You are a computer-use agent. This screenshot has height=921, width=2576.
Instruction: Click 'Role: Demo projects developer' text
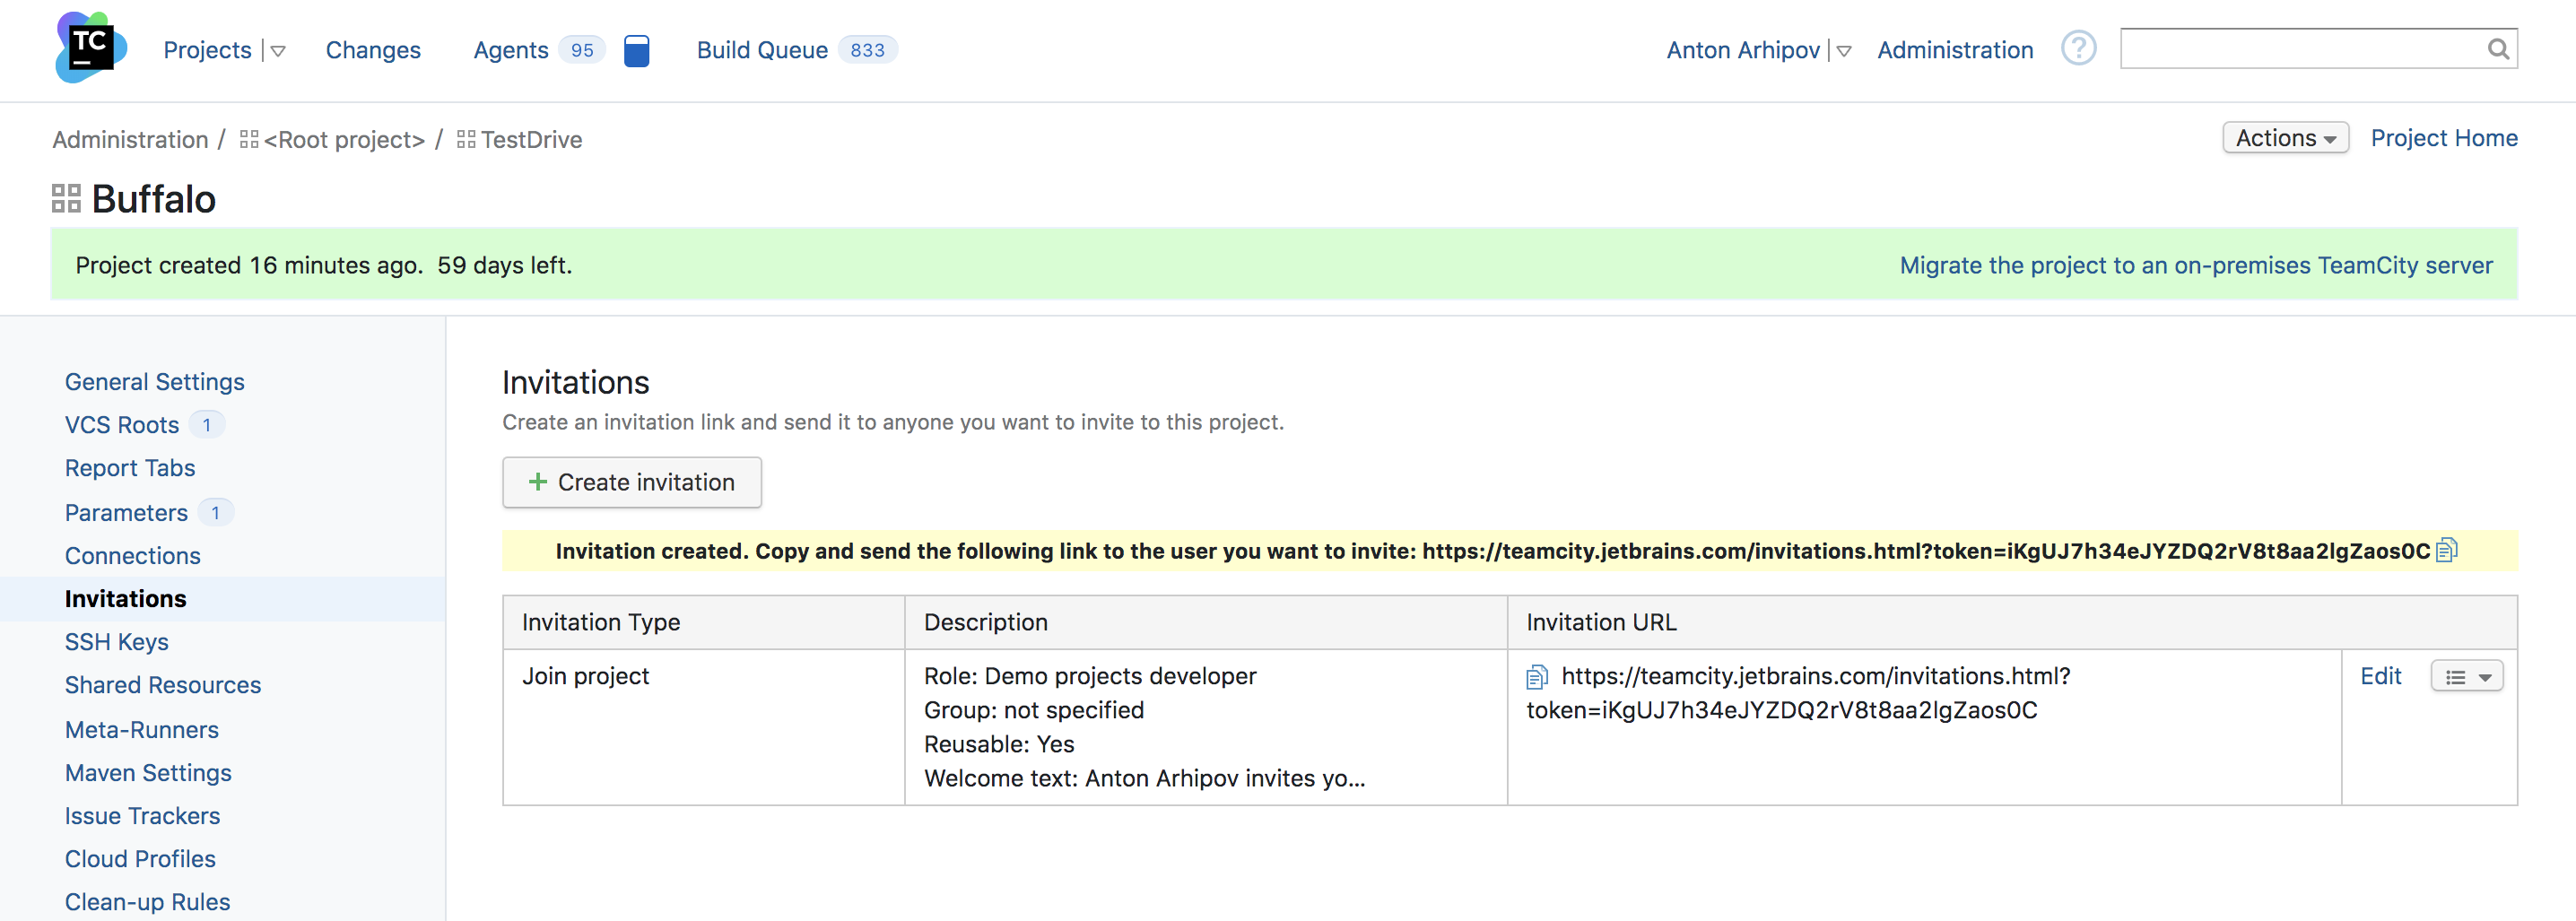1090,676
